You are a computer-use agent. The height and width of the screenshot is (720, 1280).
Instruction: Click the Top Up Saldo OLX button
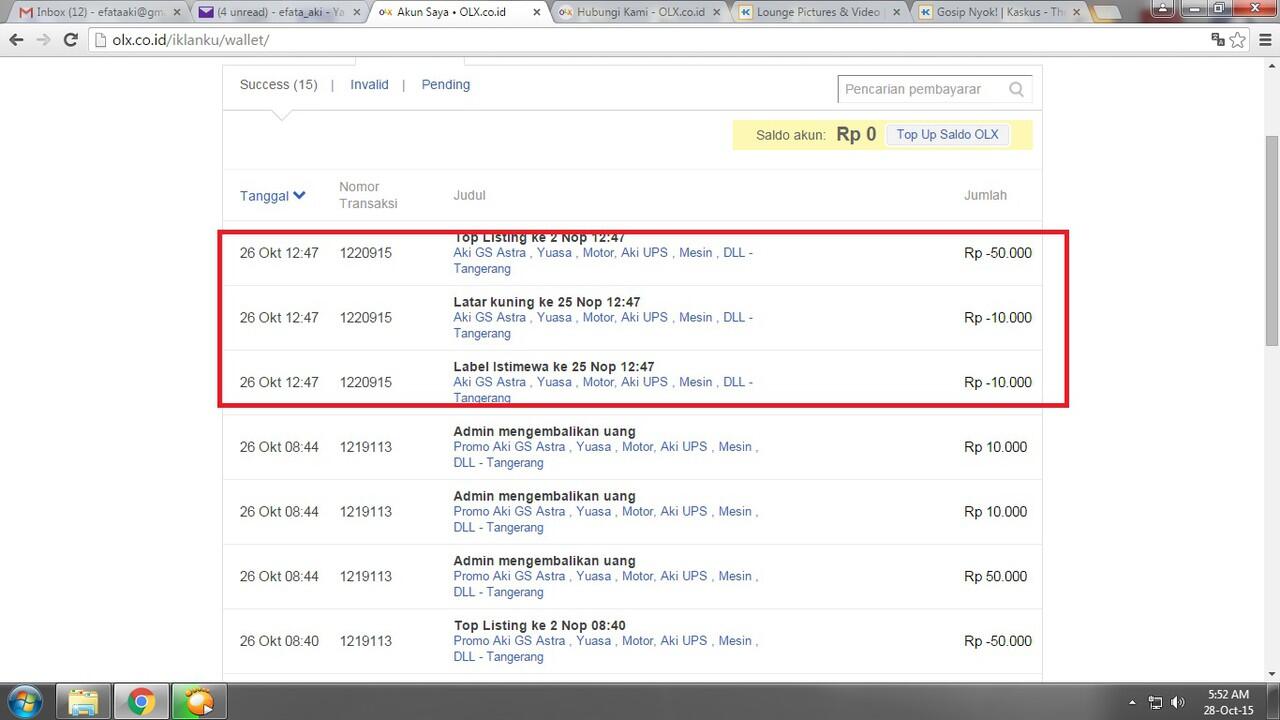[947, 135]
